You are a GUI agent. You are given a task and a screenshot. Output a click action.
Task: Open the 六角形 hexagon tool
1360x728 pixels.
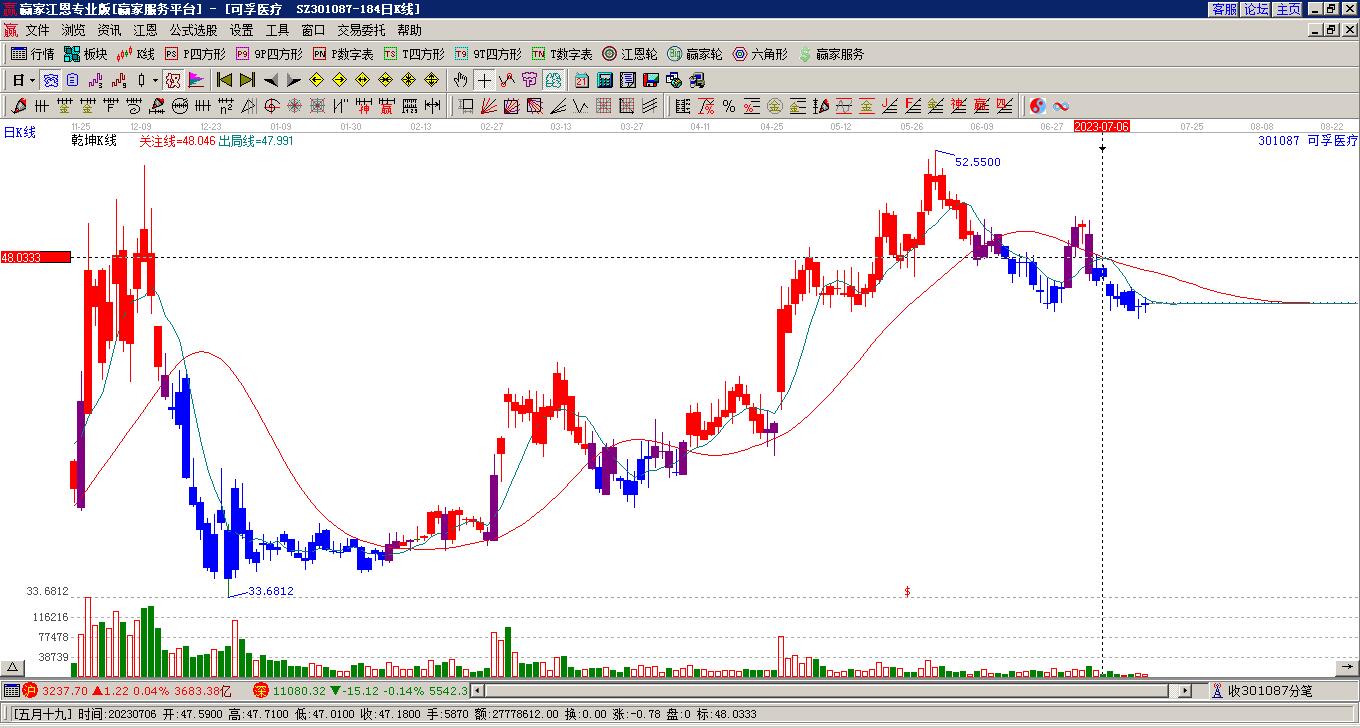[760, 54]
